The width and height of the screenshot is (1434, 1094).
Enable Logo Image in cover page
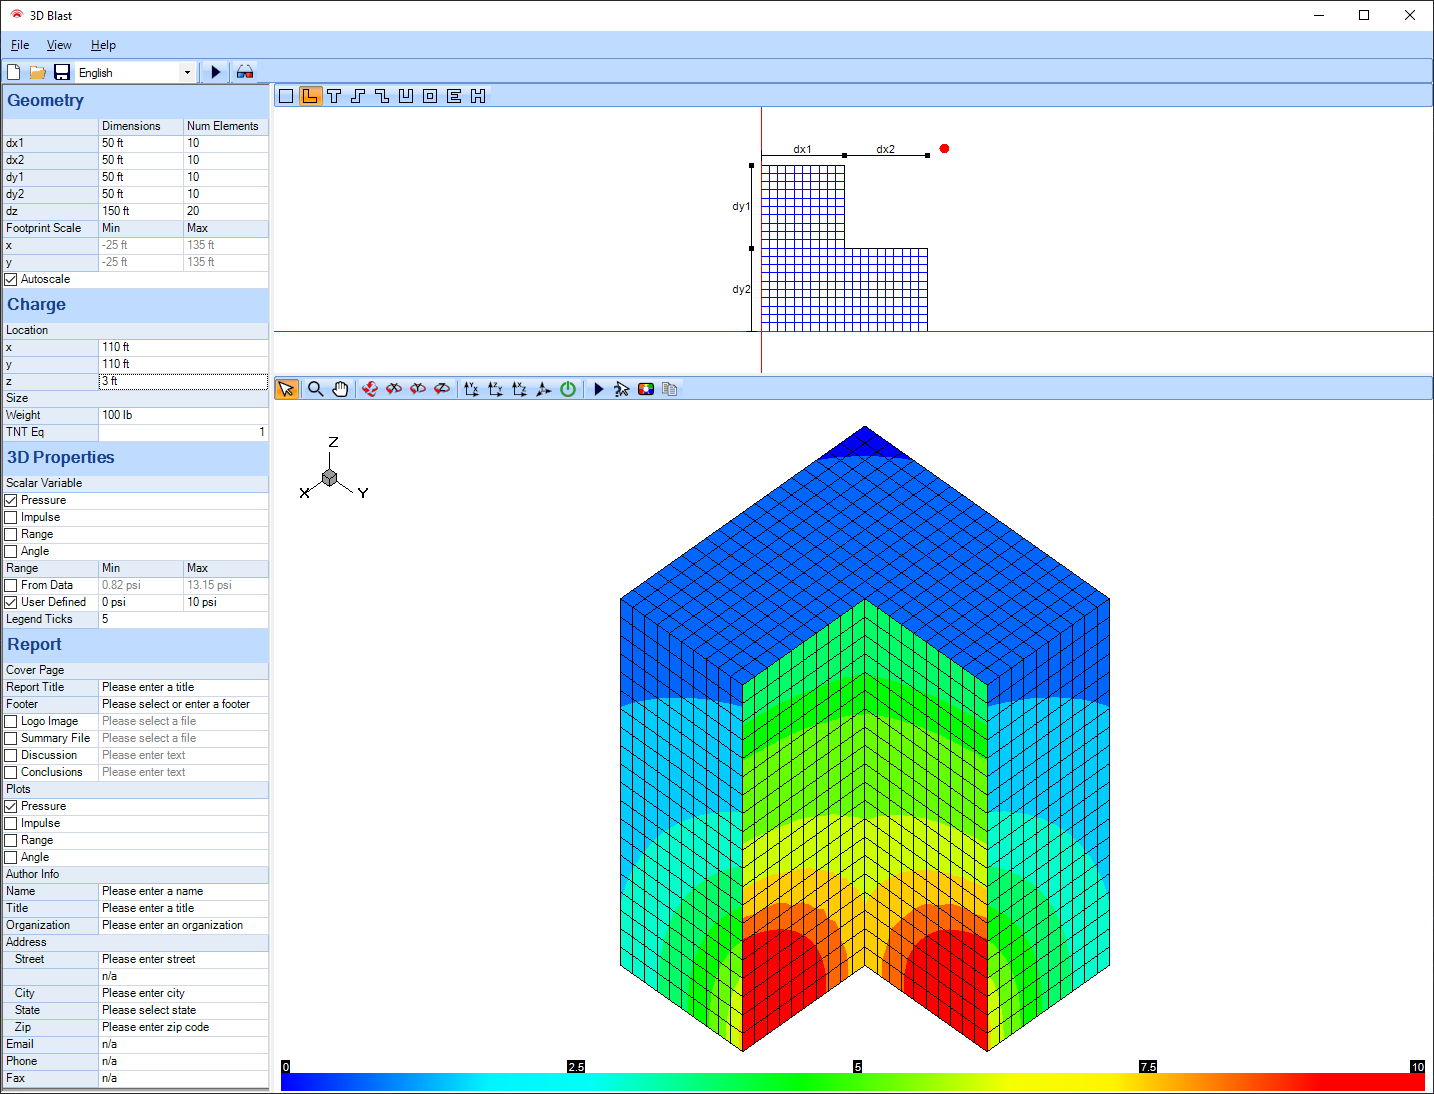tap(11, 721)
